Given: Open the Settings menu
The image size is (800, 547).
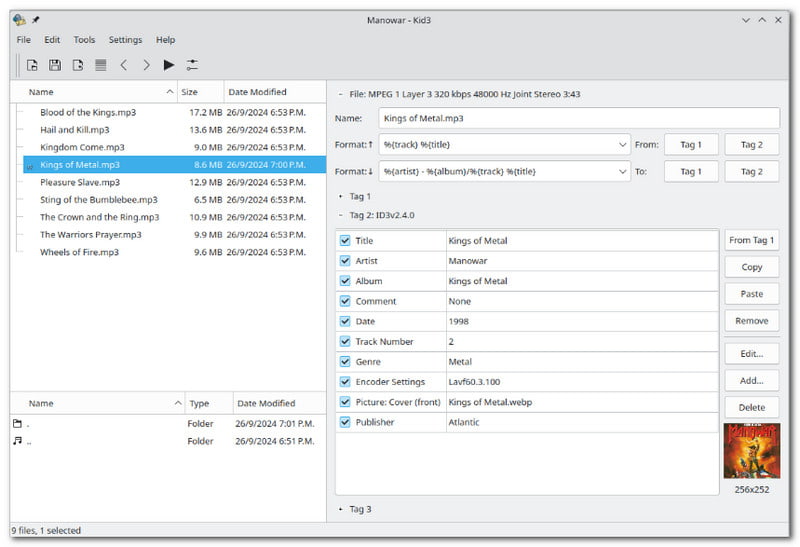Looking at the screenshot, I should [126, 40].
